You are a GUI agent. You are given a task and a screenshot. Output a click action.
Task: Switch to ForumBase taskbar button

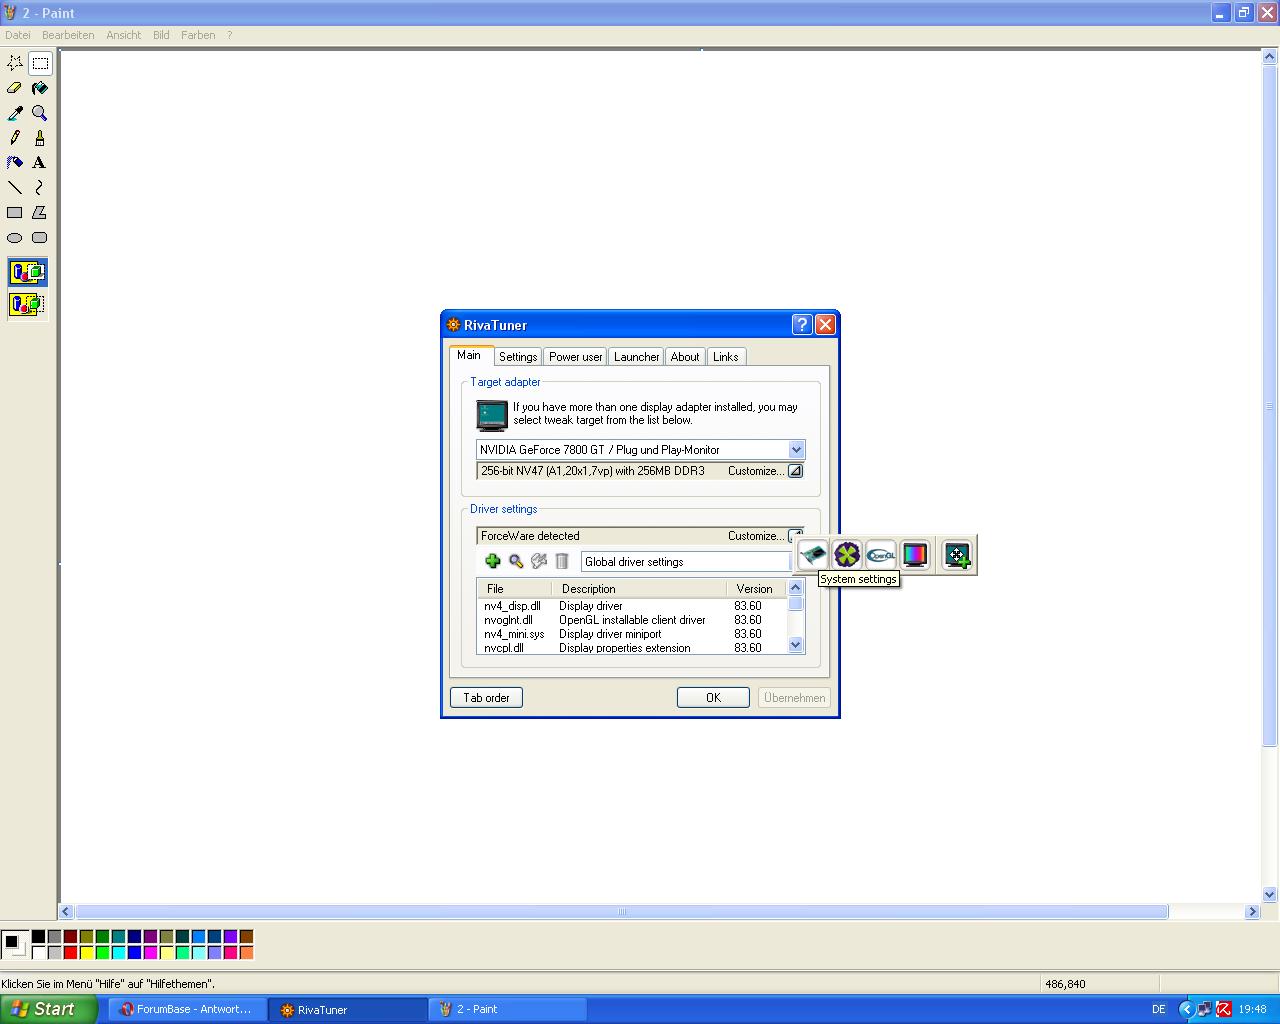186,1009
